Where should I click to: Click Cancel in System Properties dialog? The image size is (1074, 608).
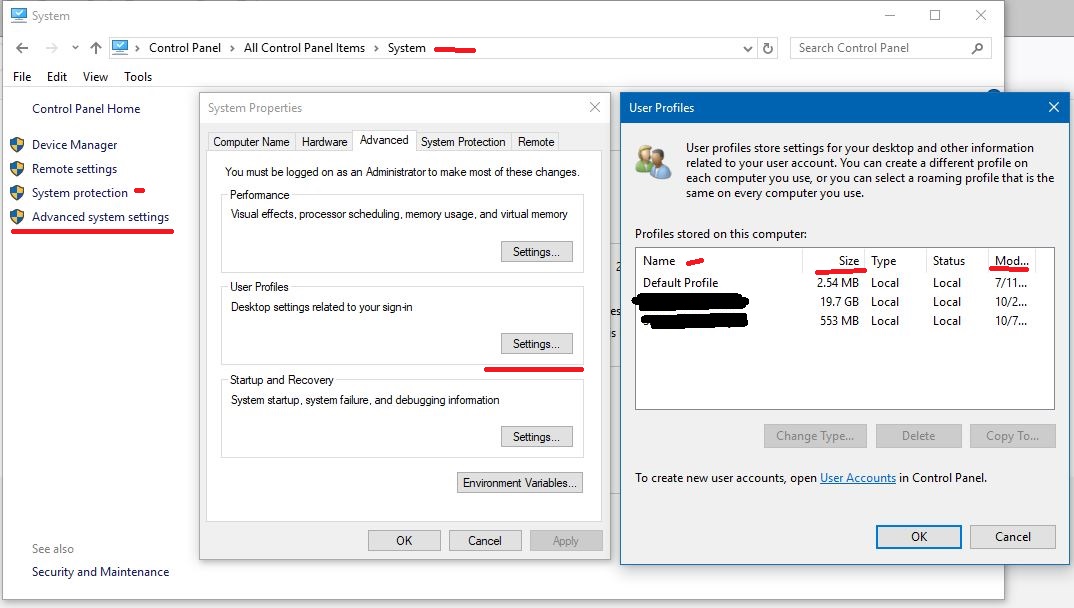485,541
